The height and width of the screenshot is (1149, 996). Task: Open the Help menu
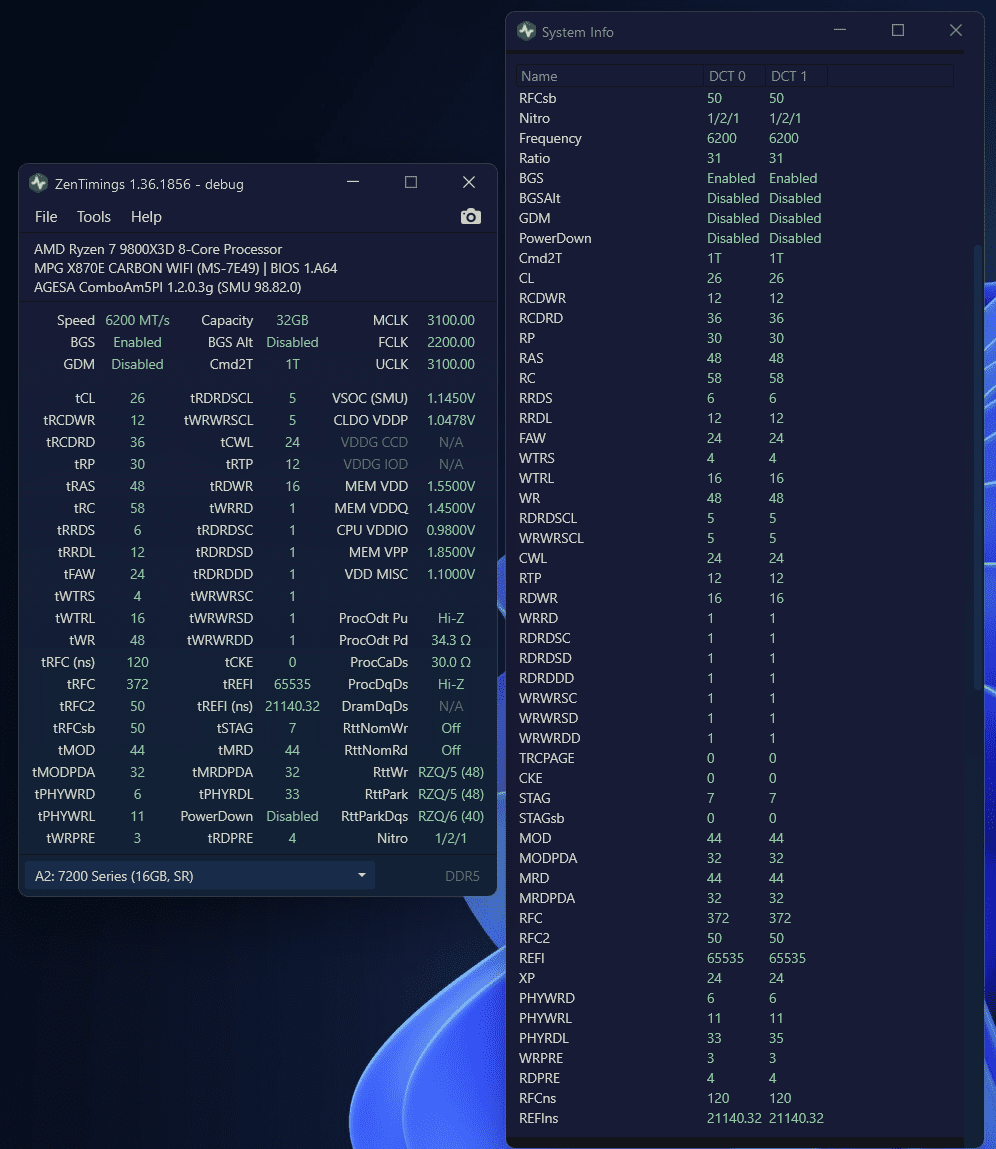(x=146, y=217)
